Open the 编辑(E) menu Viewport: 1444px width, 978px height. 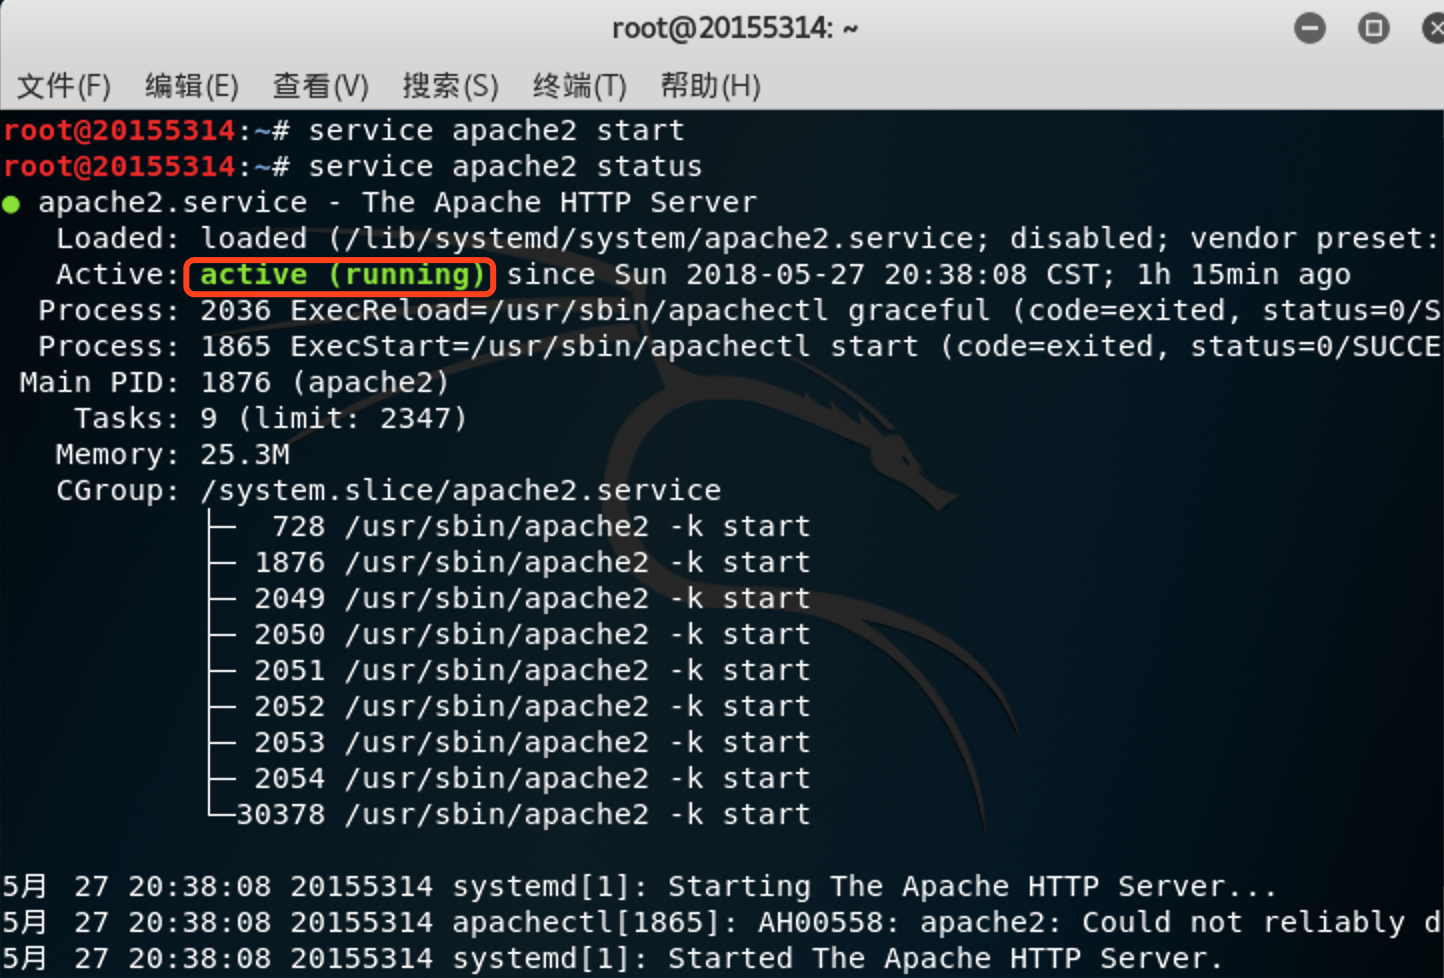(x=192, y=86)
